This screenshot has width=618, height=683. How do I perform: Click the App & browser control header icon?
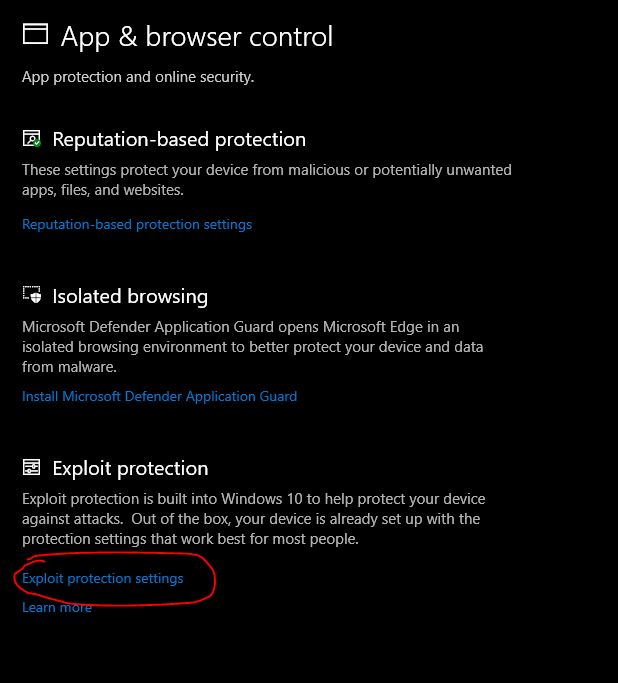click(x=35, y=36)
